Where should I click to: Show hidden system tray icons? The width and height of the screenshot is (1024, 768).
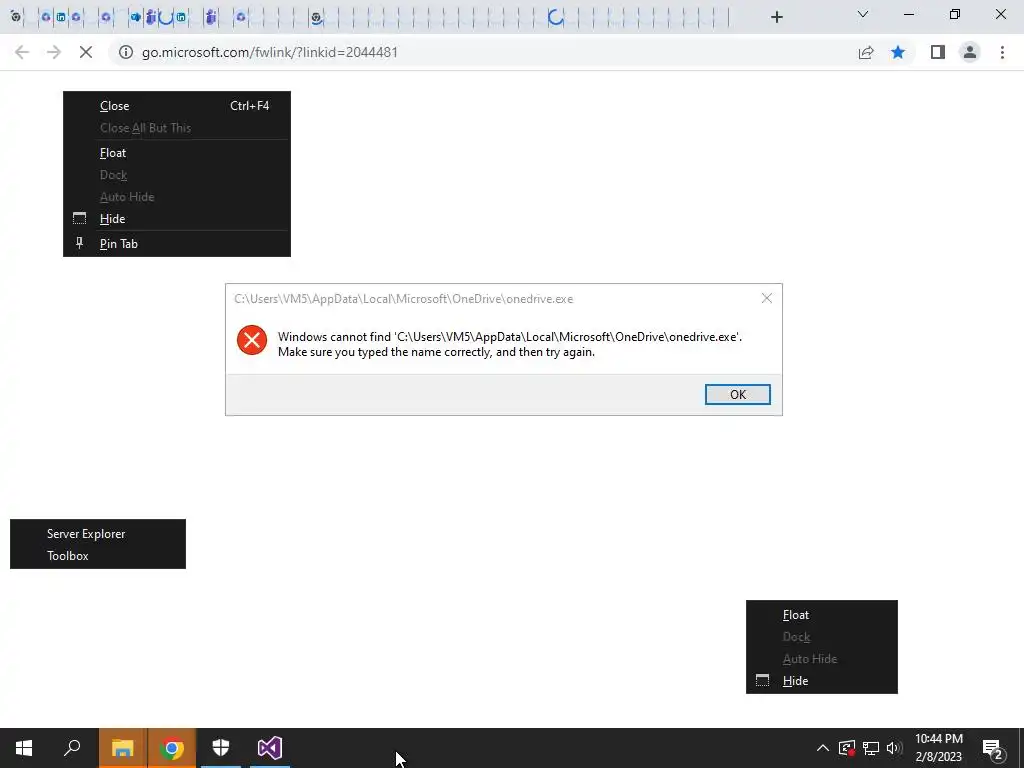click(823, 748)
